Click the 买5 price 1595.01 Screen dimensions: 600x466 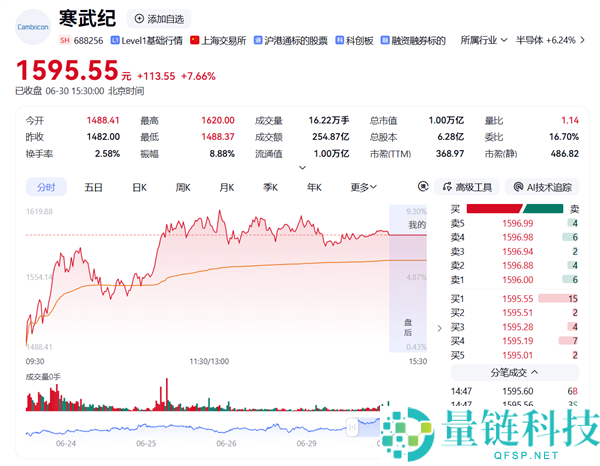point(518,355)
